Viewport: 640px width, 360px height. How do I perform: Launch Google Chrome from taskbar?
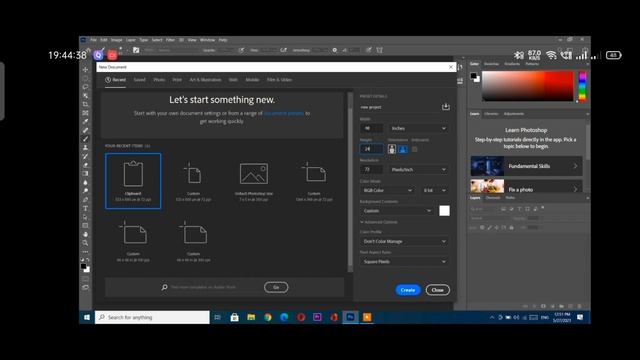(268, 317)
